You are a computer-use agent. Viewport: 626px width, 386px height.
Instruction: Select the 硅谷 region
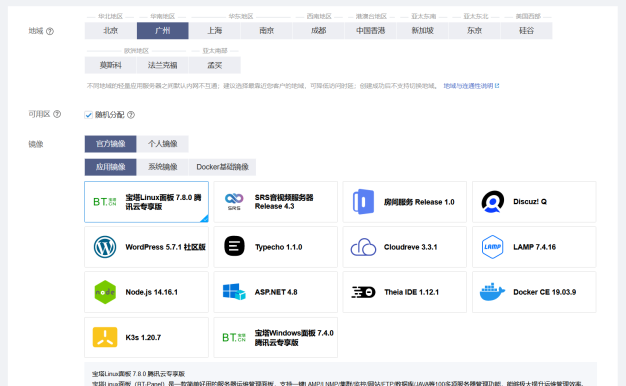click(527, 31)
